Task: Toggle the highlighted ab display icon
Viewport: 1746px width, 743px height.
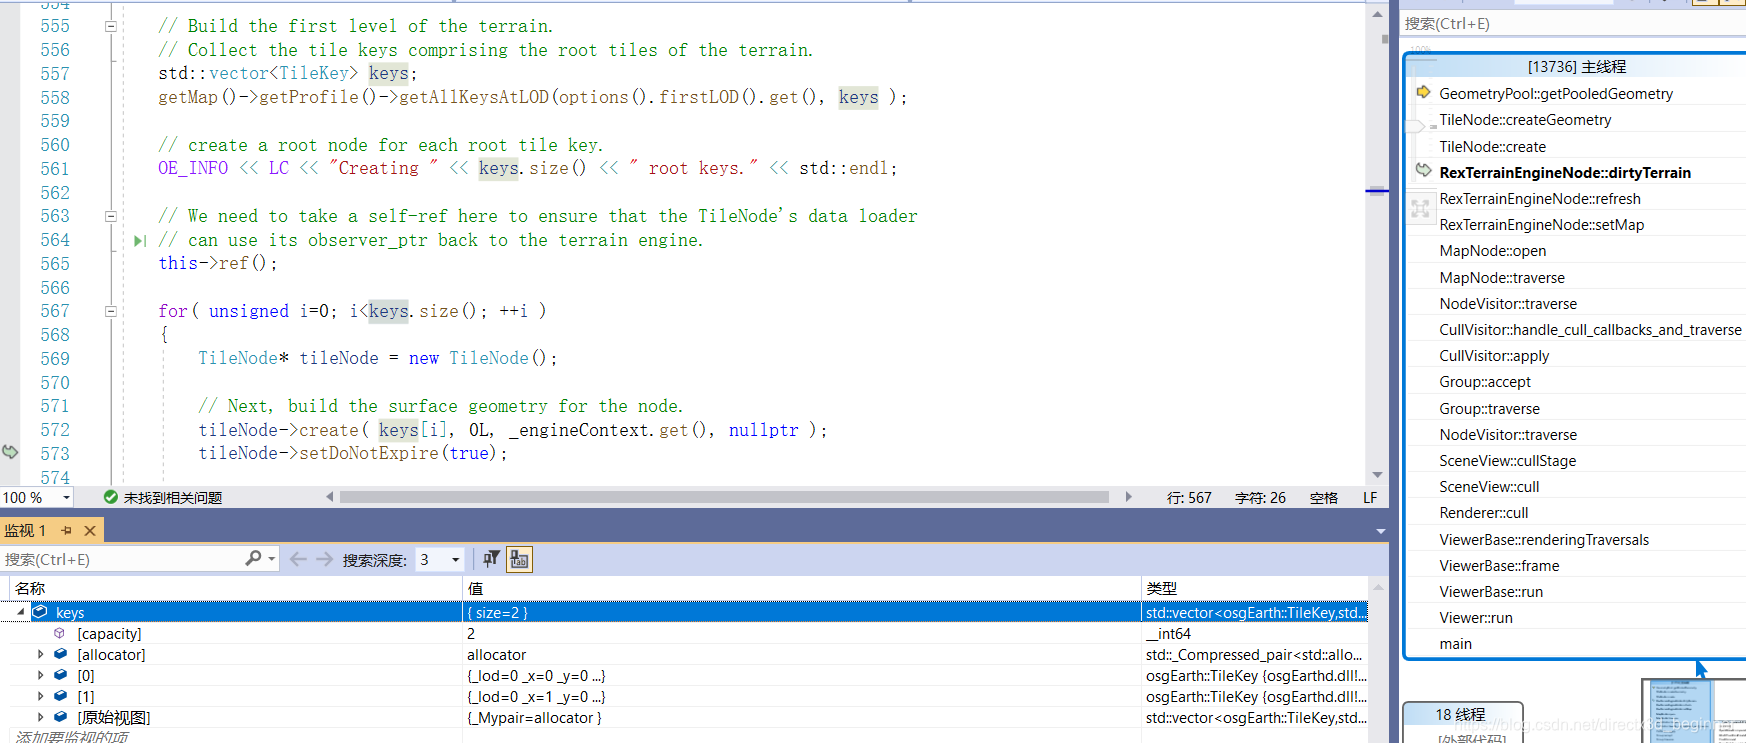Action: pyautogui.click(x=519, y=559)
